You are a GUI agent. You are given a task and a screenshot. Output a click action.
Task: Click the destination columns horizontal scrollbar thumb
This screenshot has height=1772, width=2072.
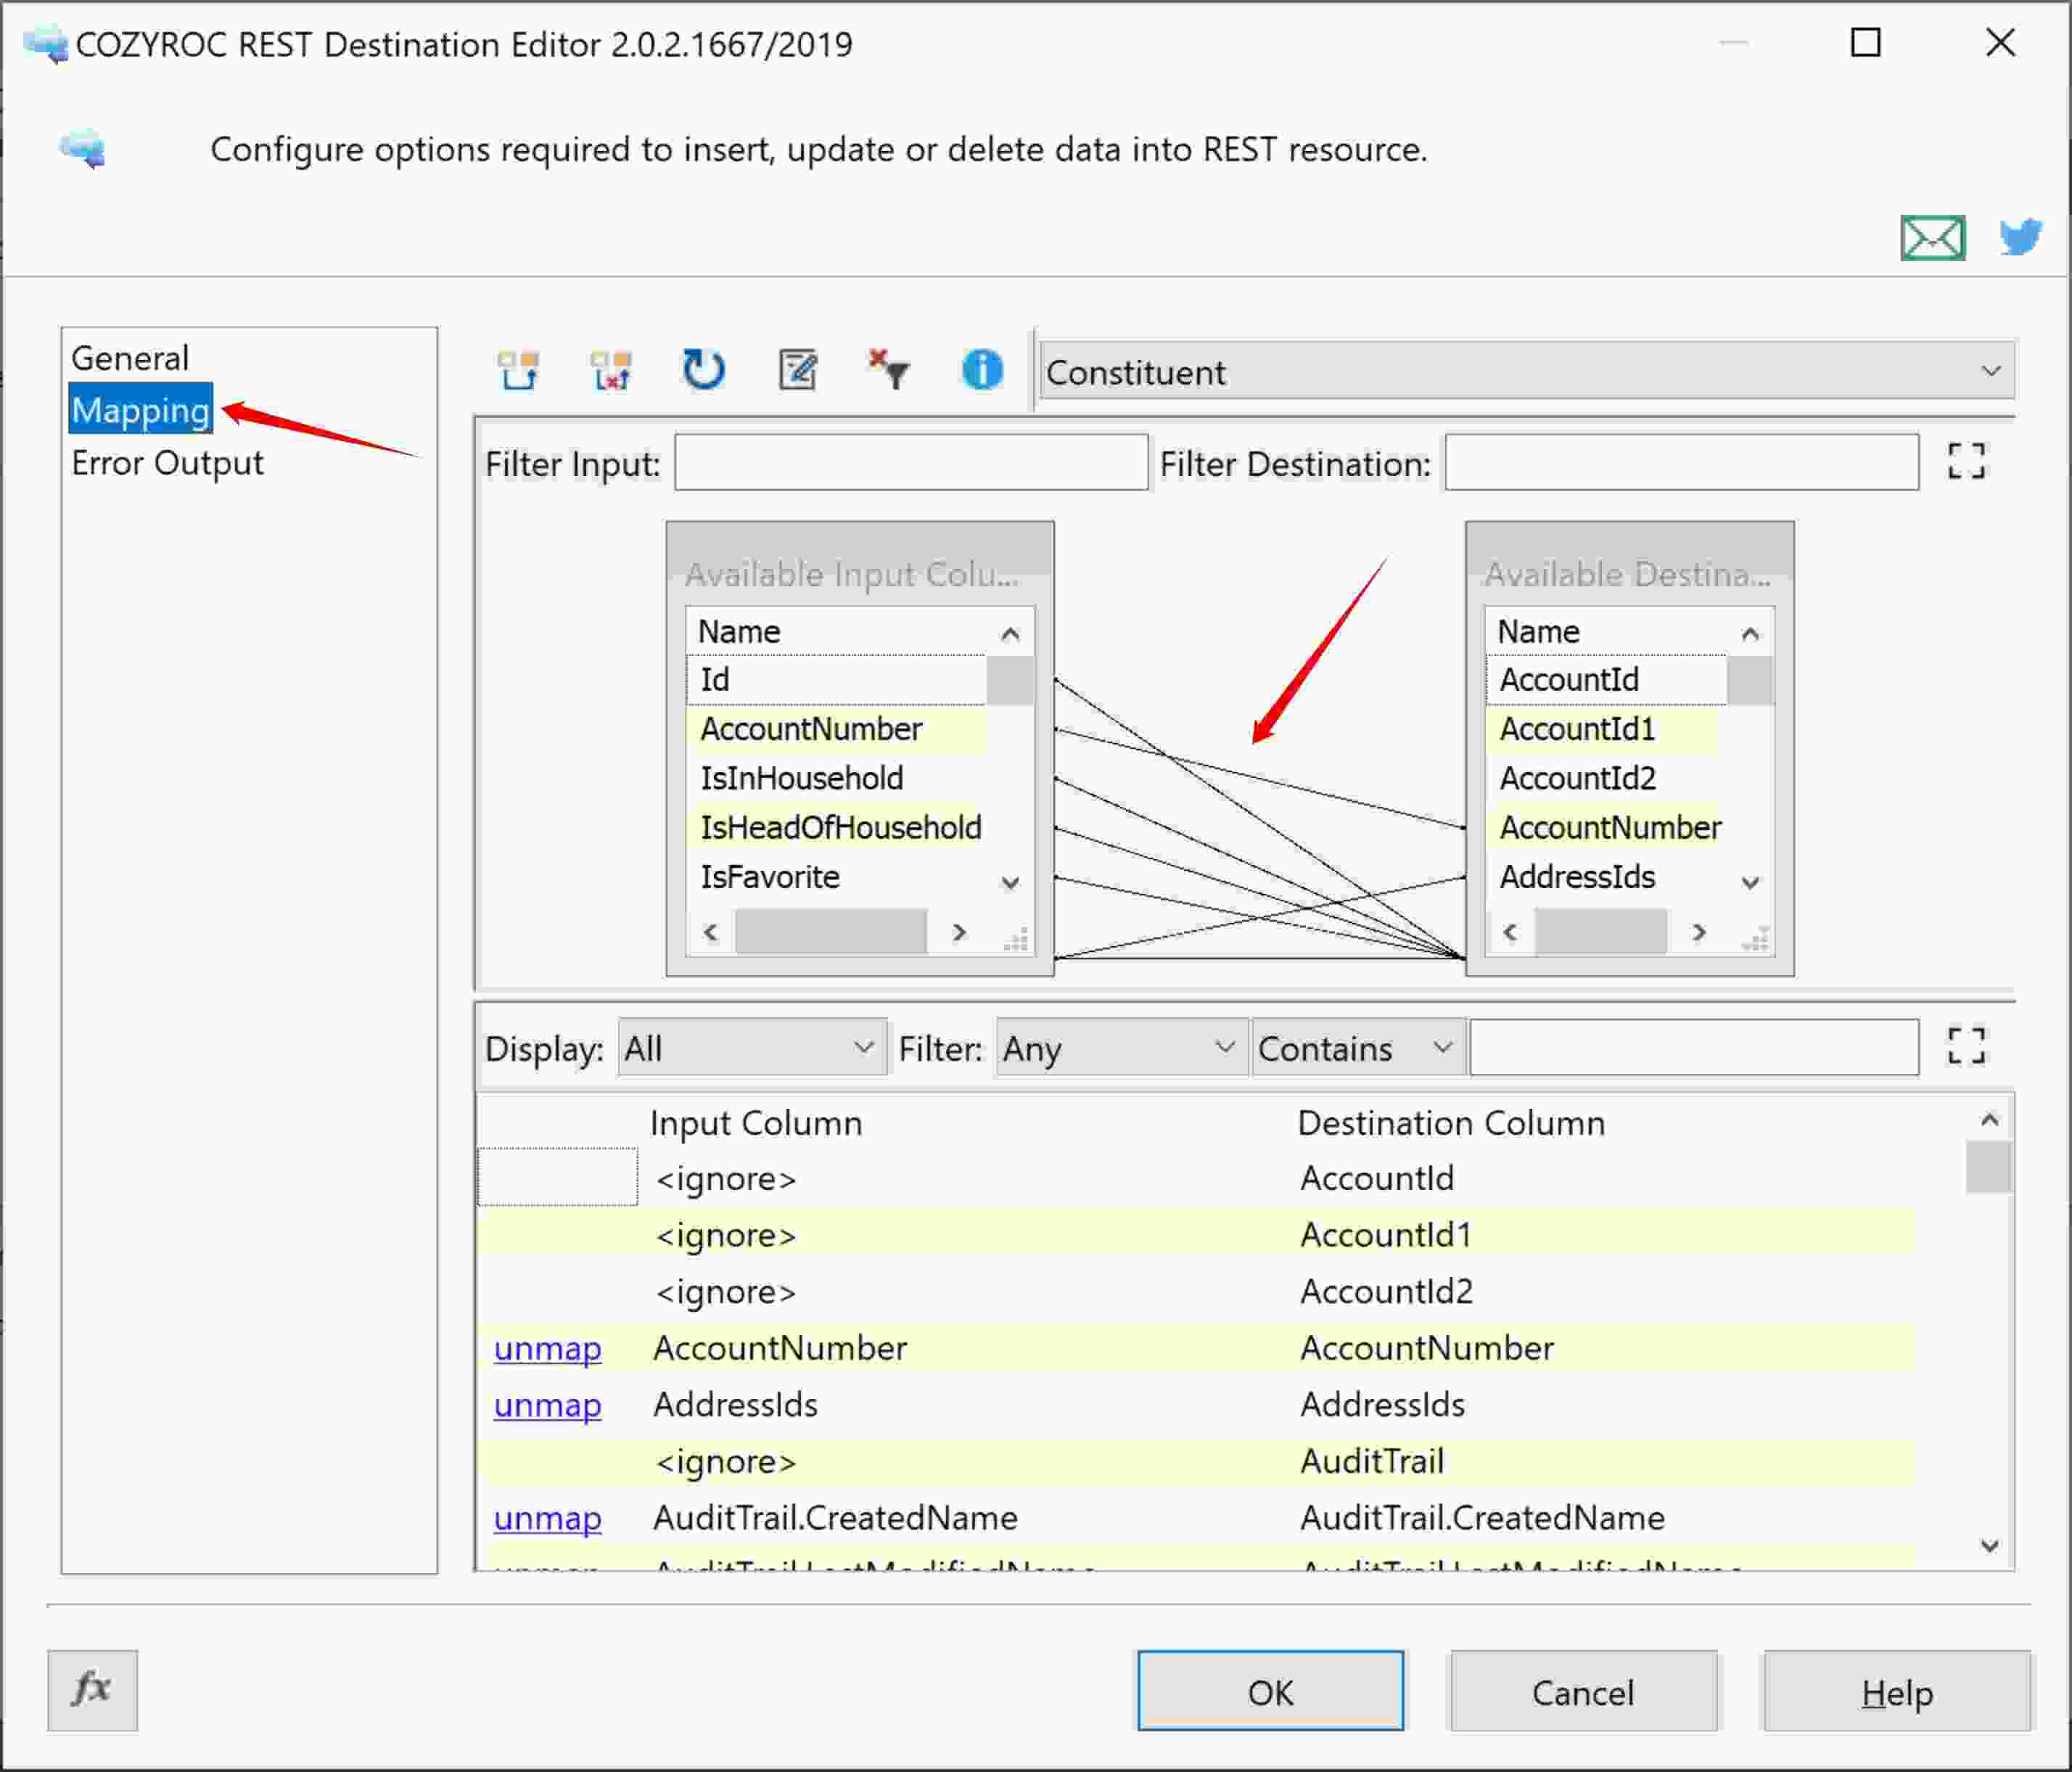[x=1600, y=933]
